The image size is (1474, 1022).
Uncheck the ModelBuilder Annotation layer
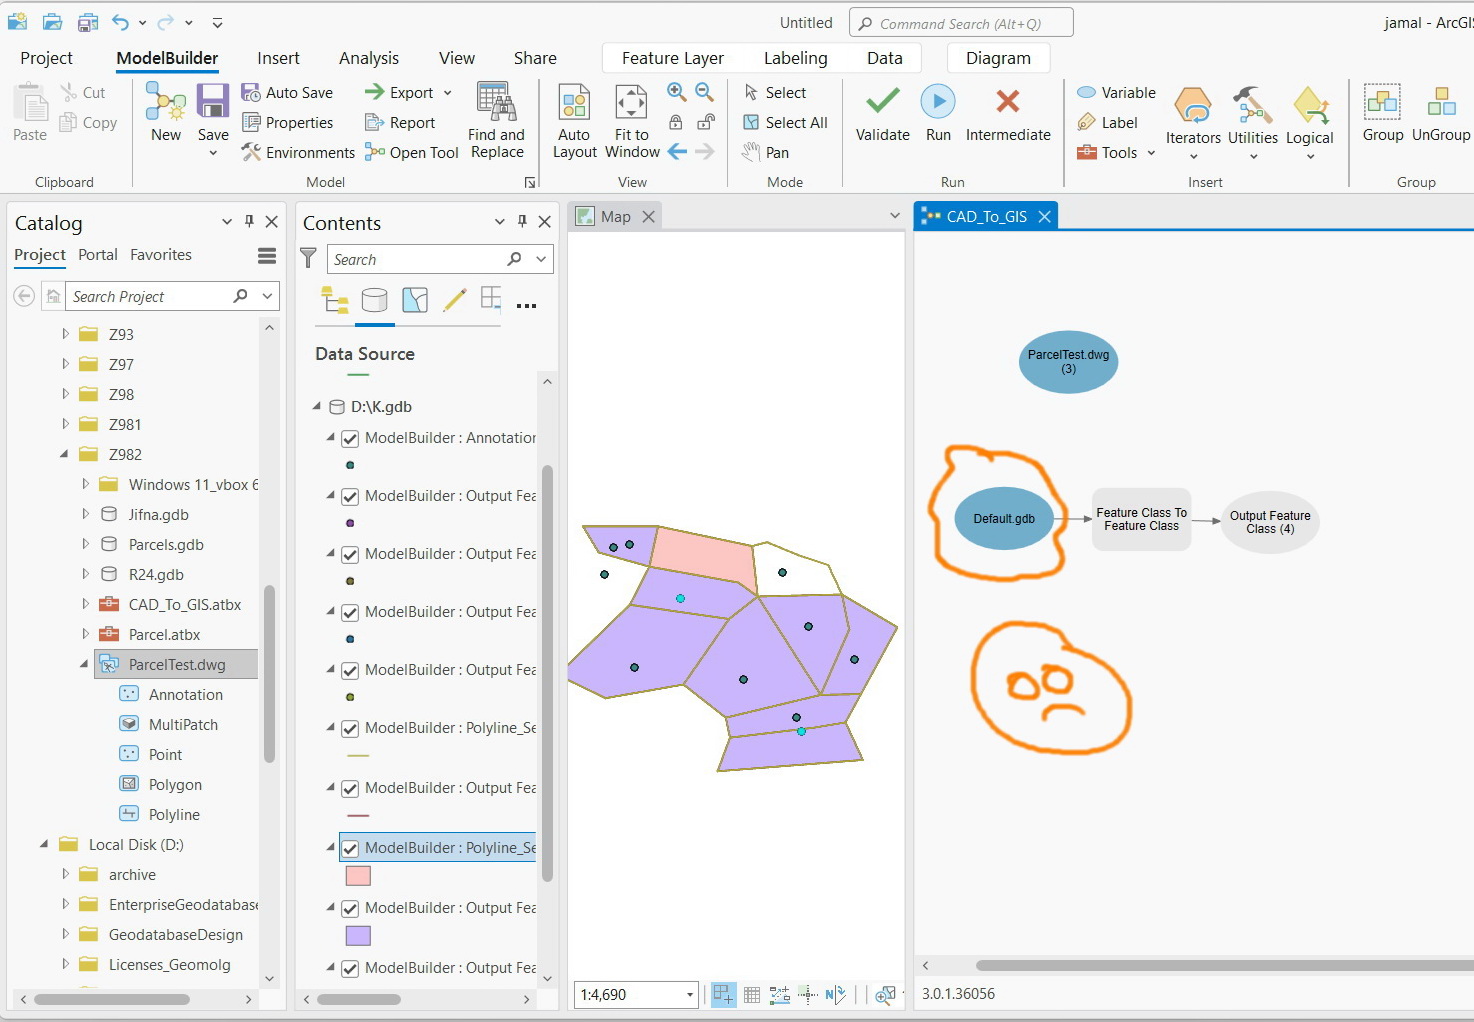tap(349, 438)
